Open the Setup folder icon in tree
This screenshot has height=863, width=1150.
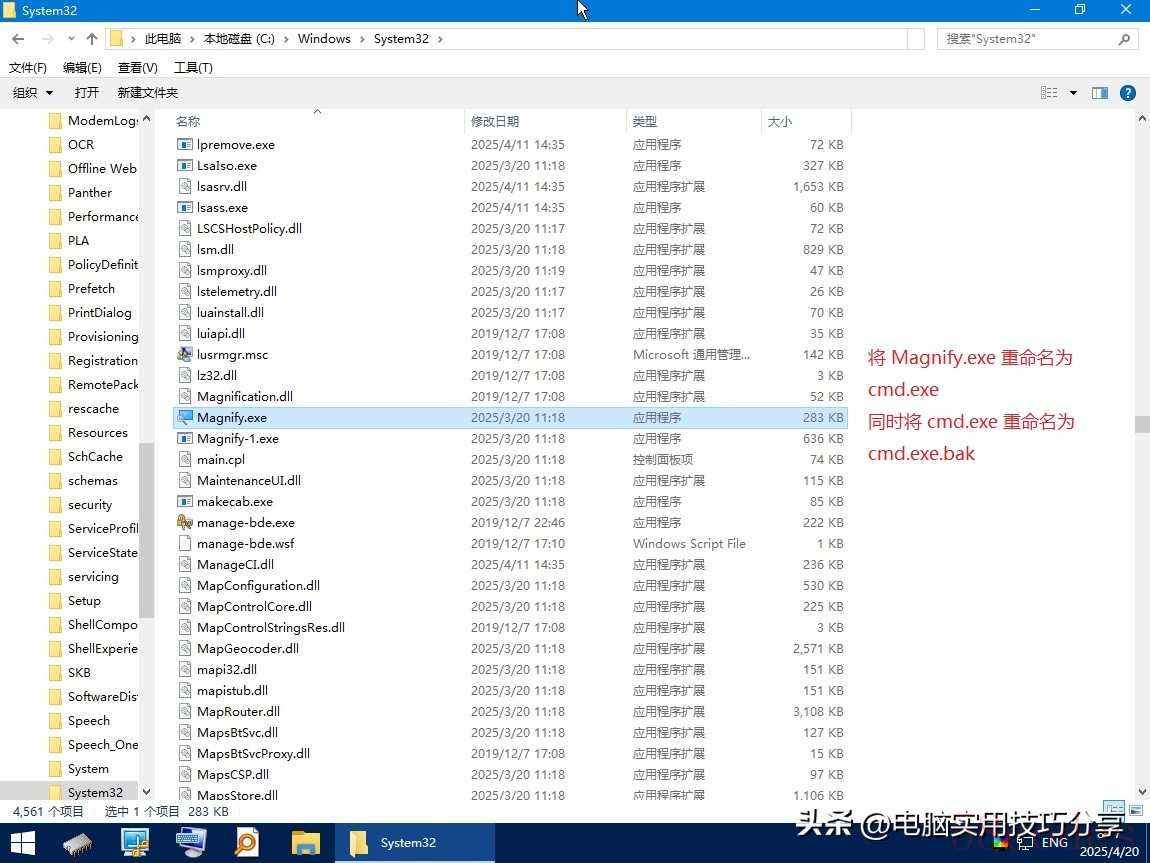click(x=55, y=601)
